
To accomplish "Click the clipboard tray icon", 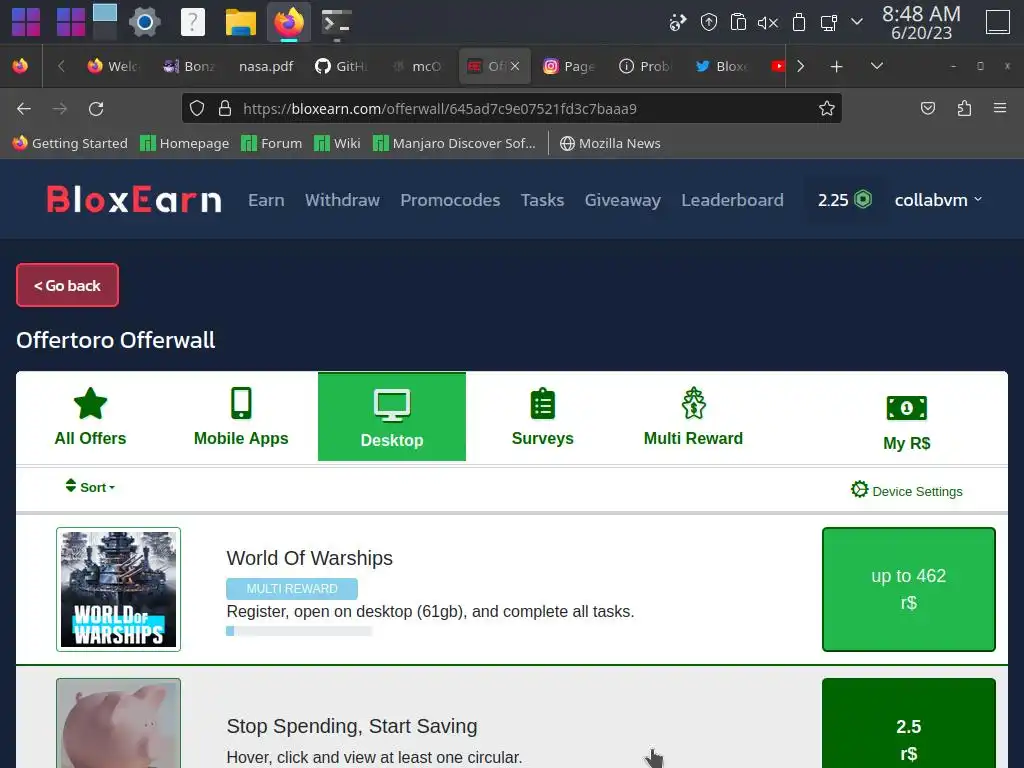I will [x=738, y=23].
